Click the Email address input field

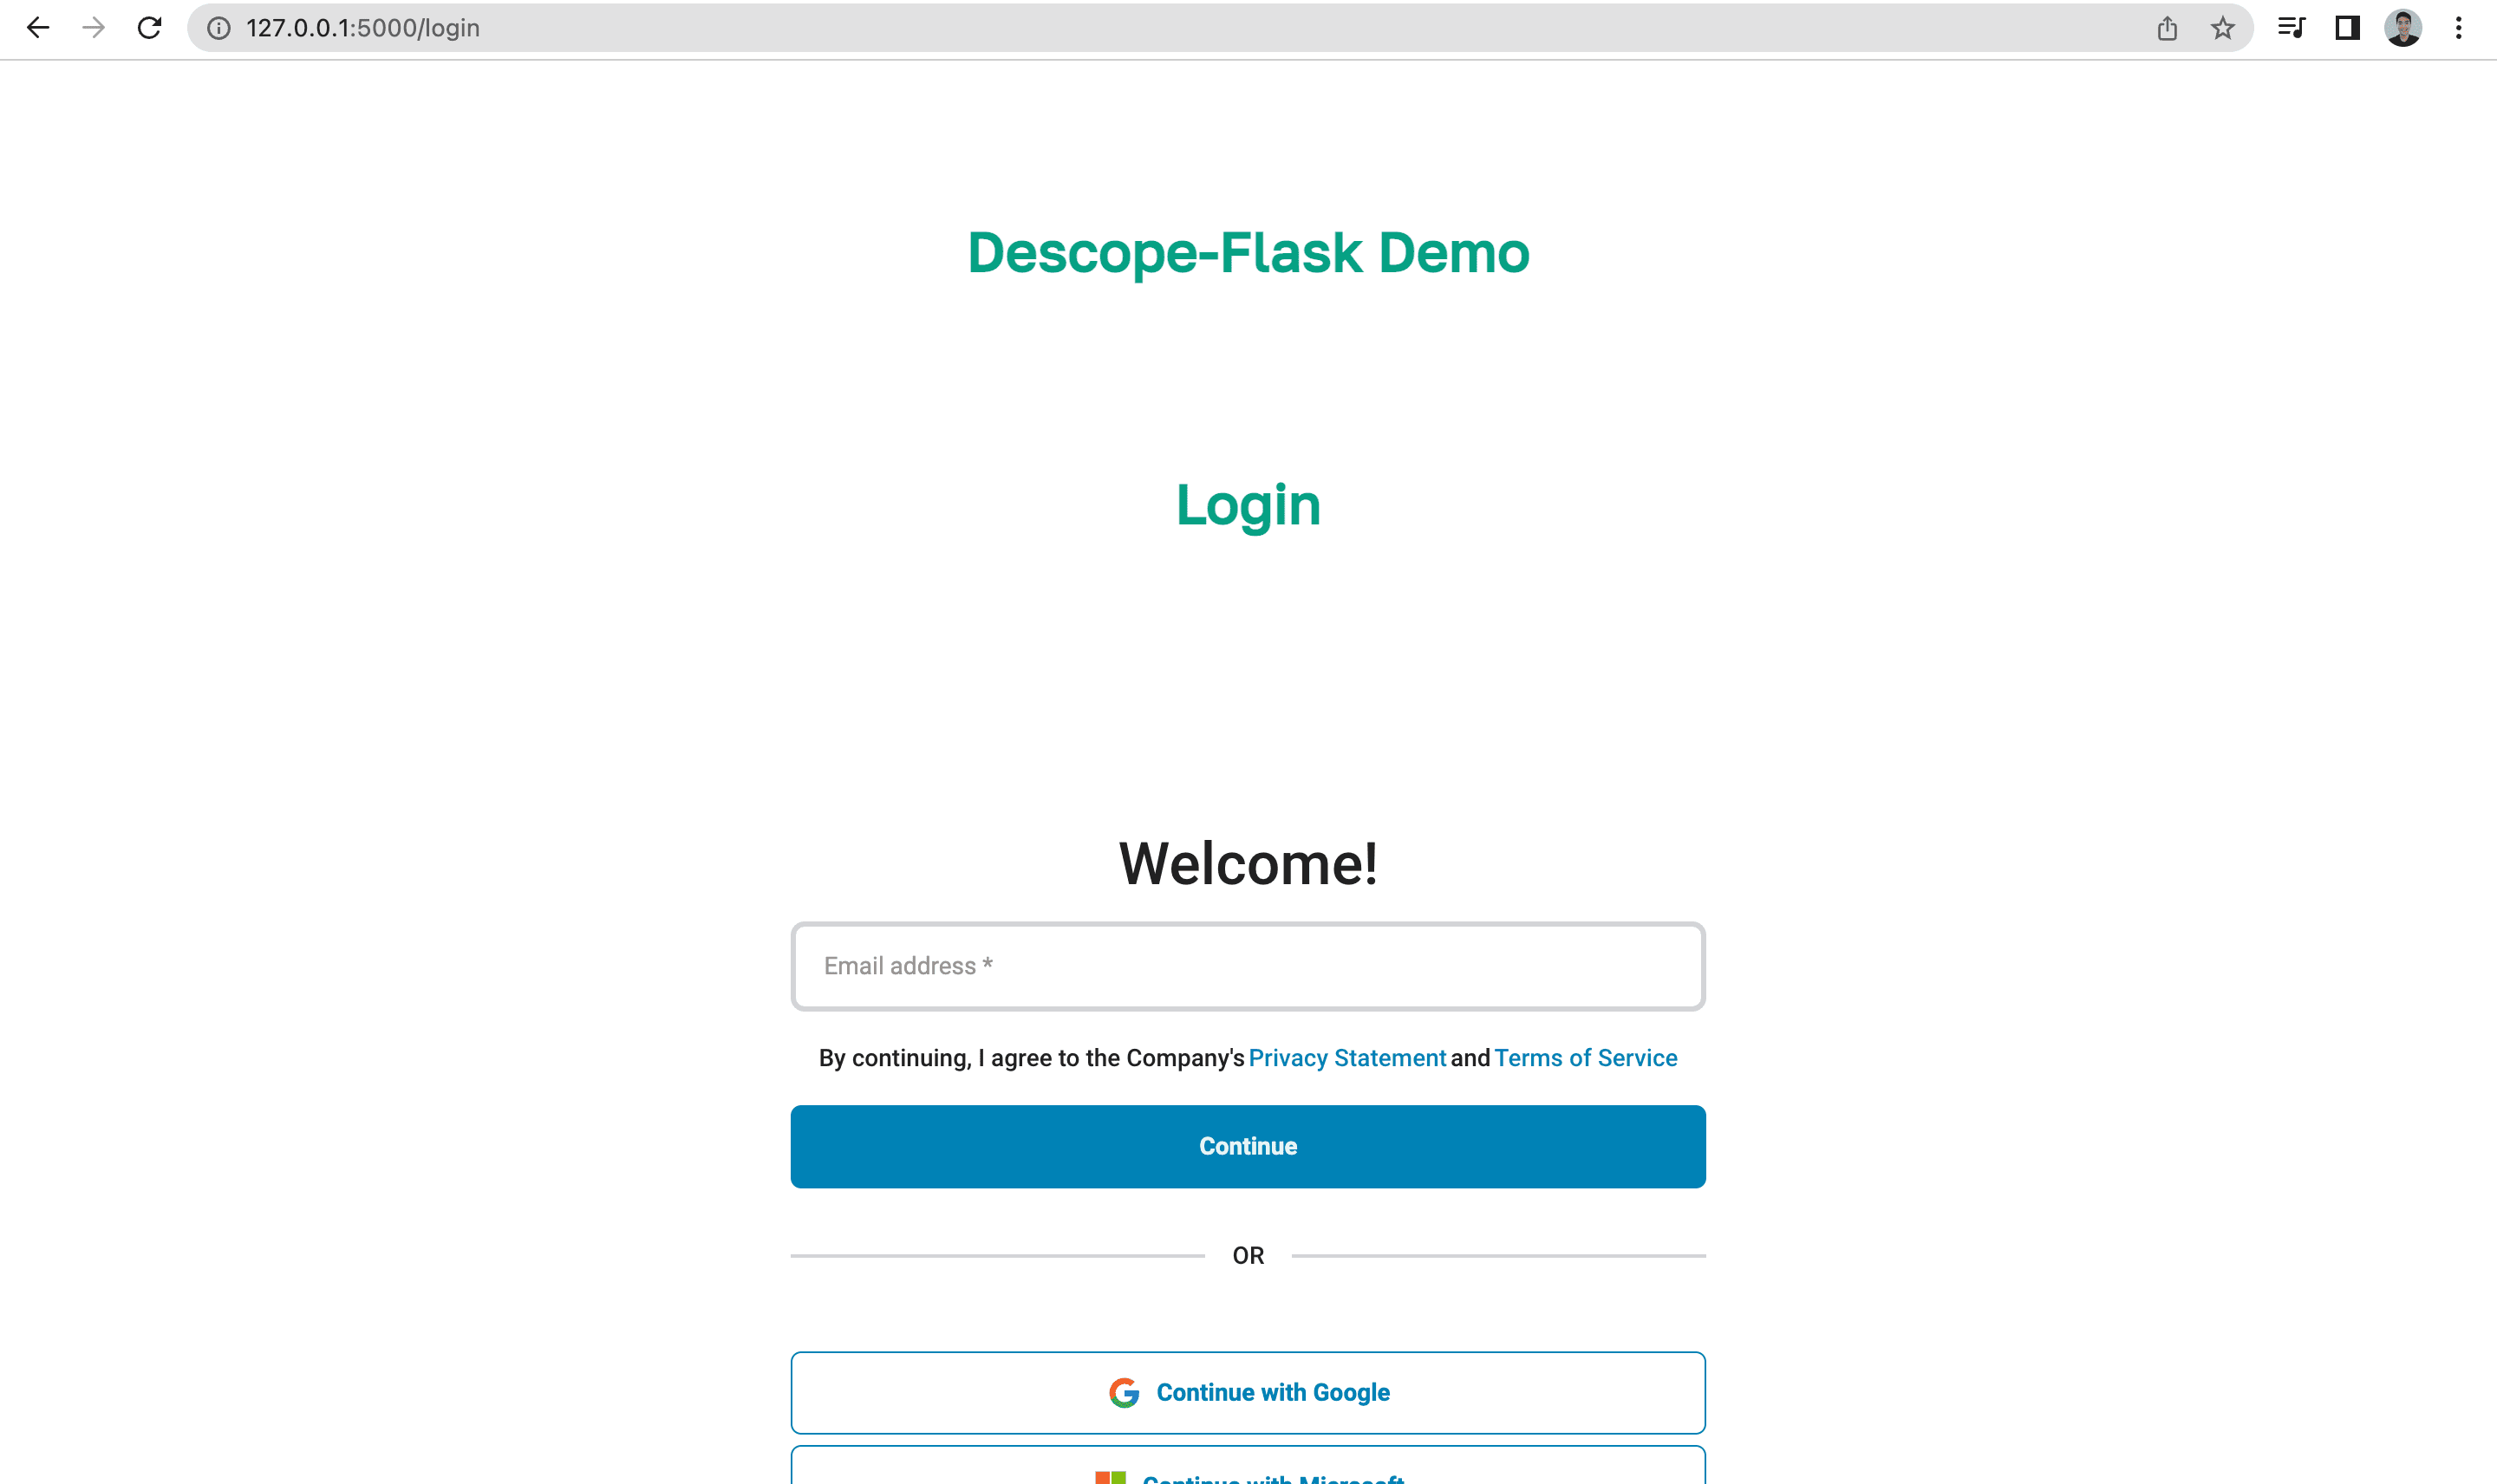click(1247, 965)
